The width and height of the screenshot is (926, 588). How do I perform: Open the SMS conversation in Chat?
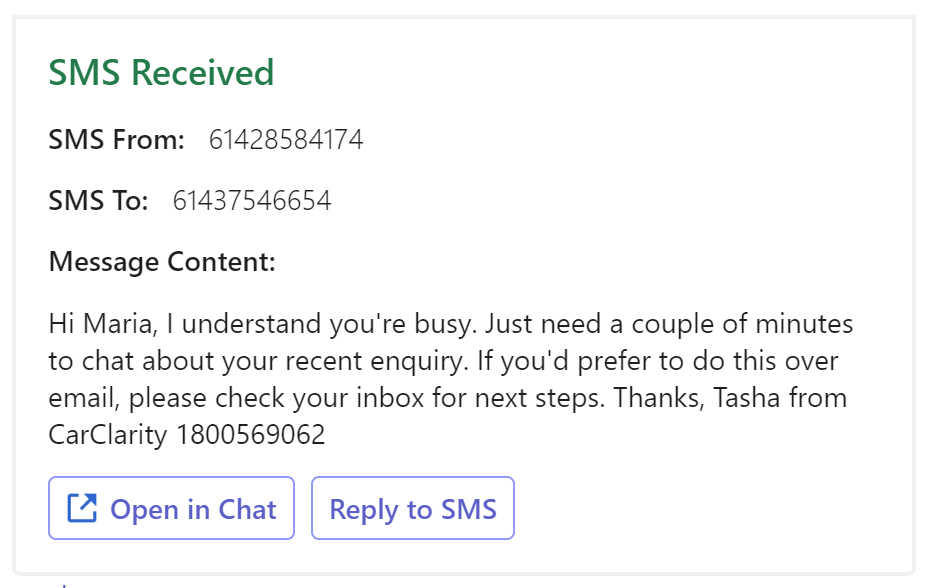click(171, 508)
